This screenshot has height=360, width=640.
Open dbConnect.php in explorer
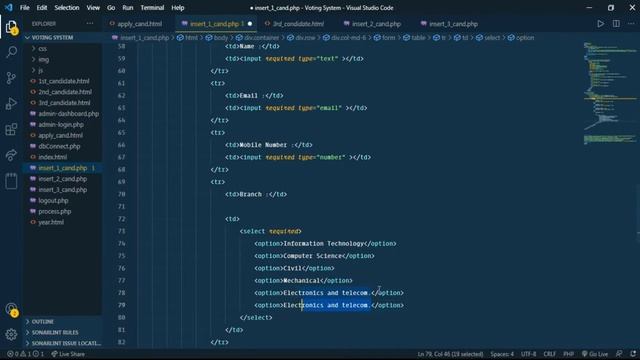59,146
